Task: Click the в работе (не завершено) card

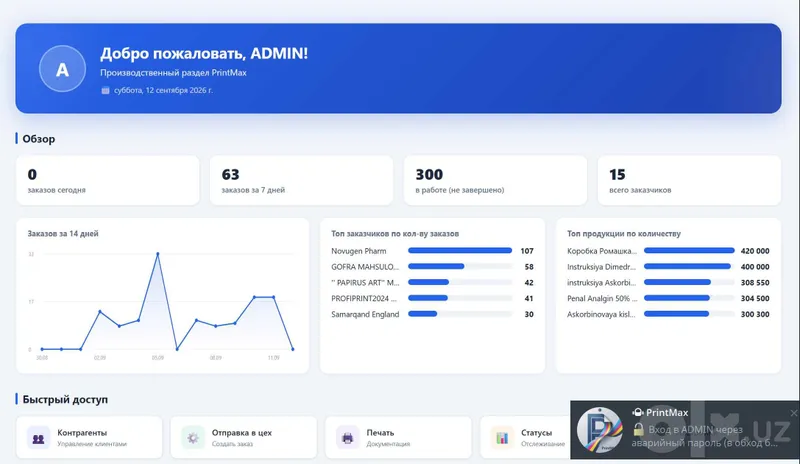Action: pyautogui.click(x=495, y=181)
